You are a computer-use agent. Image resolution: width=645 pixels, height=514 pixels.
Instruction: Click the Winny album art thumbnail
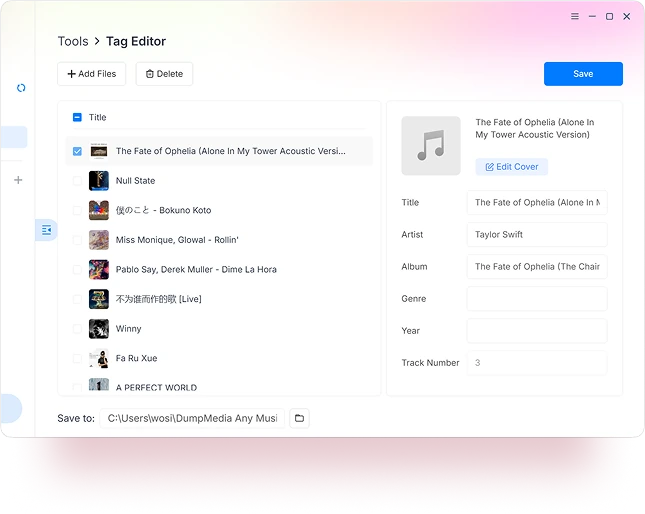coord(98,329)
